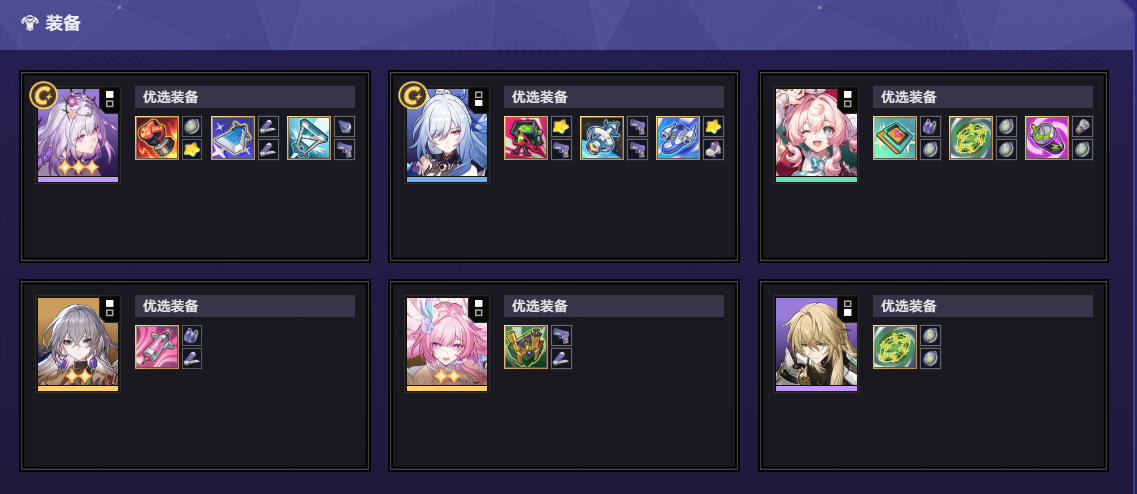Select the blue sneaker equipment icon
This screenshot has width=1137, height=494.
point(678,138)
